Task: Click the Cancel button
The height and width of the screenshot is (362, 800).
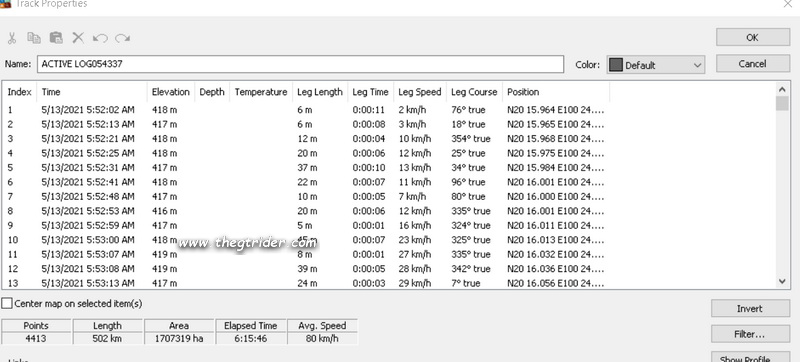Action: click(x=753, y=64)
